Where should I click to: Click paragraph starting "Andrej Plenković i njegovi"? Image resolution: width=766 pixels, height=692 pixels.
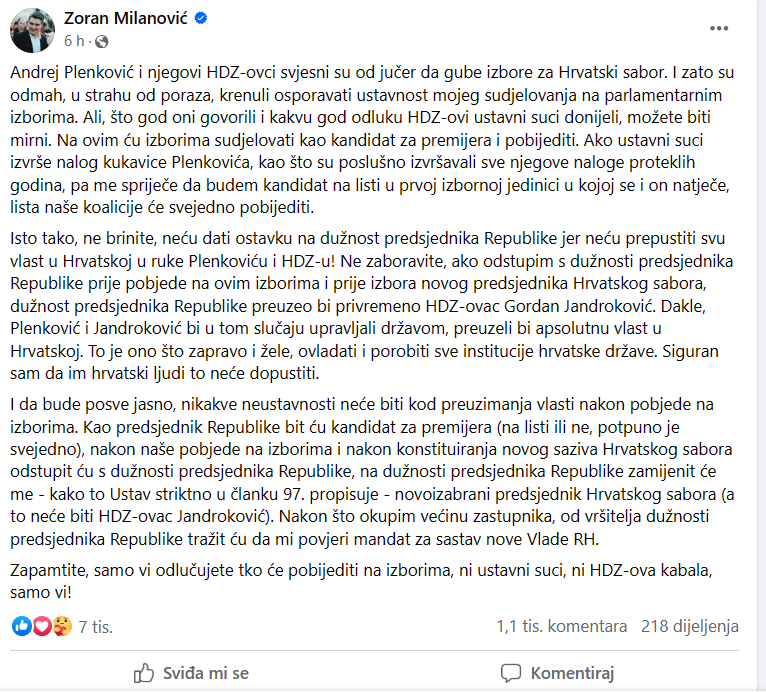click(380, 141)
